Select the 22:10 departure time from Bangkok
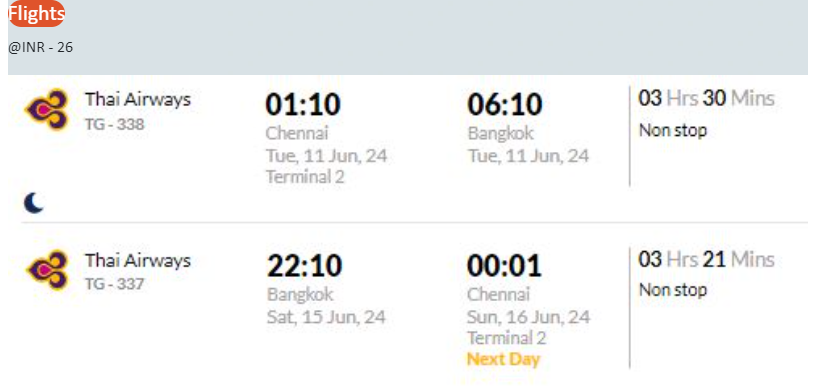Image resolution: width=818 pixels, height=389 pixels. 304,265
